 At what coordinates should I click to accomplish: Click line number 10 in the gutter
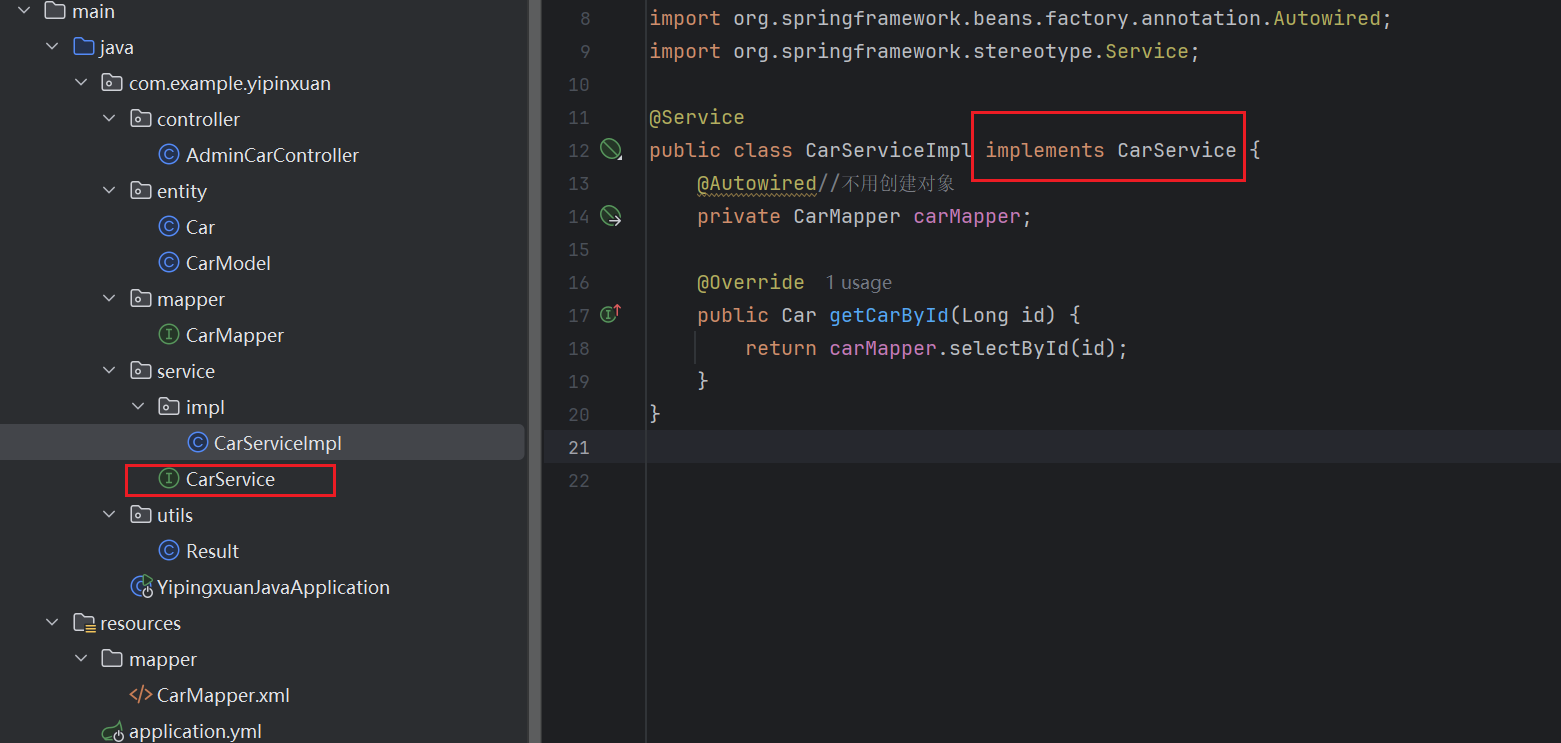coord(579,84)
